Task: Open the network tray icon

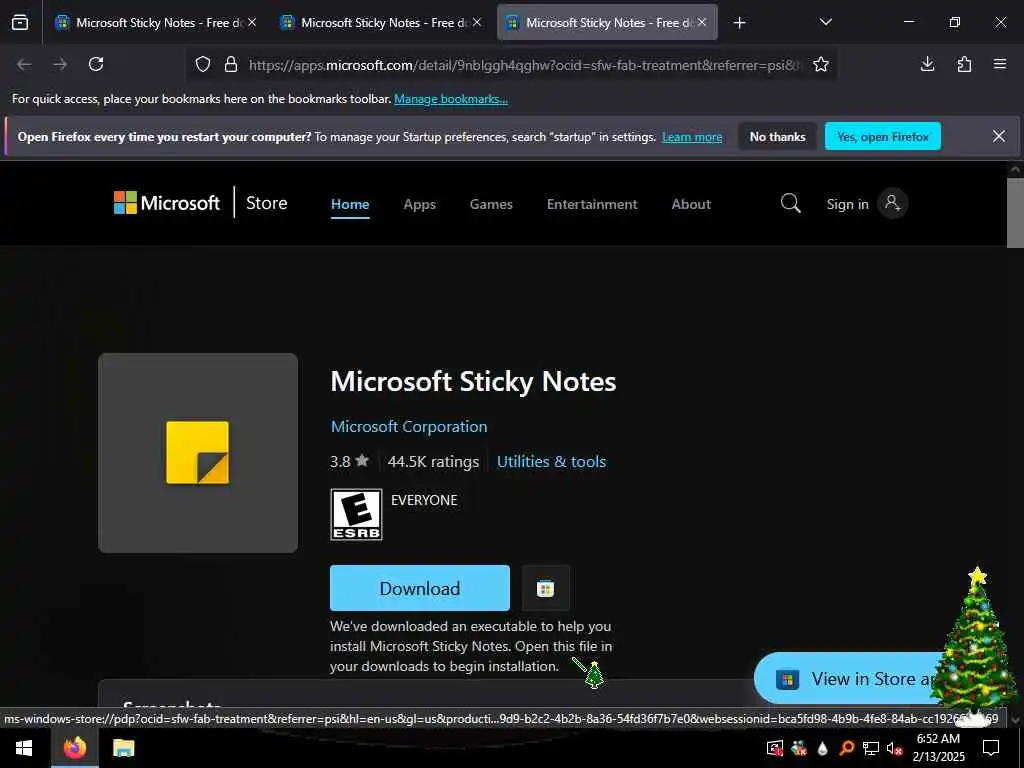Action: click(871, 748)
